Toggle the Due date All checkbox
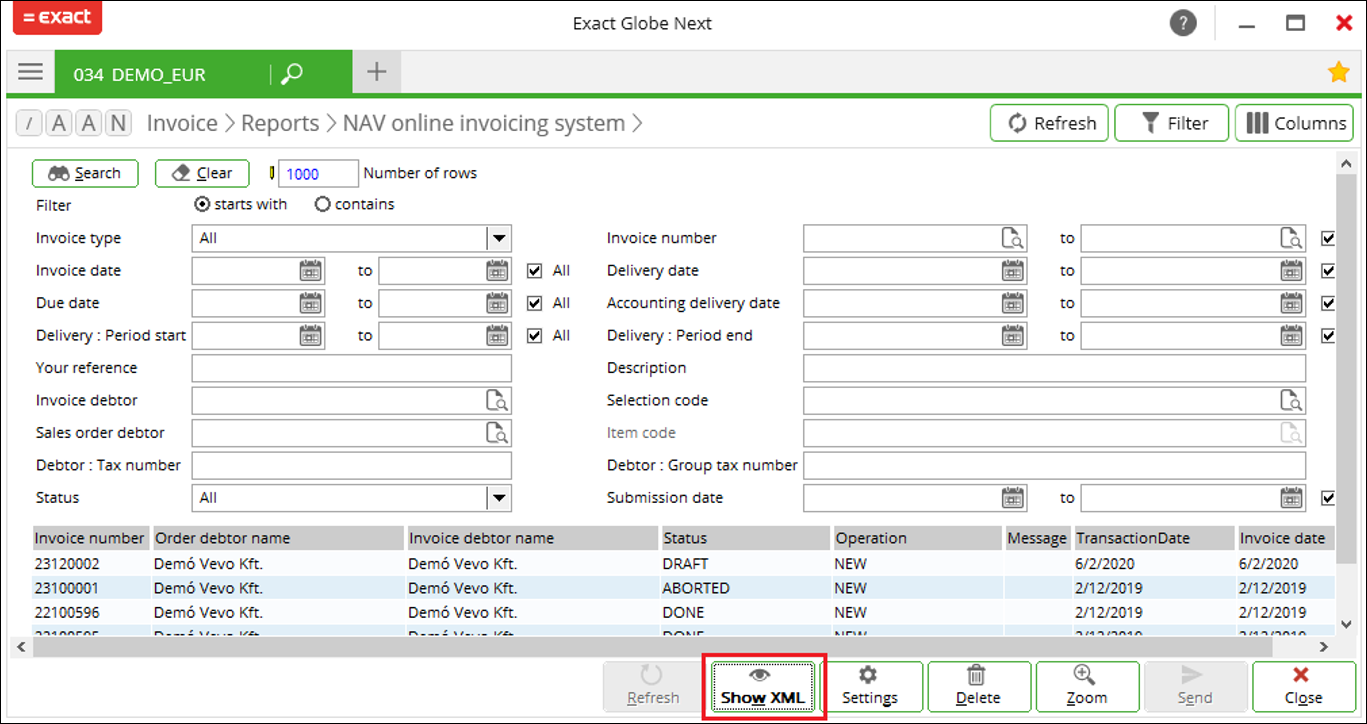Image resolution: width=1367 pixels, height=724 pixels. pos(535,303)
